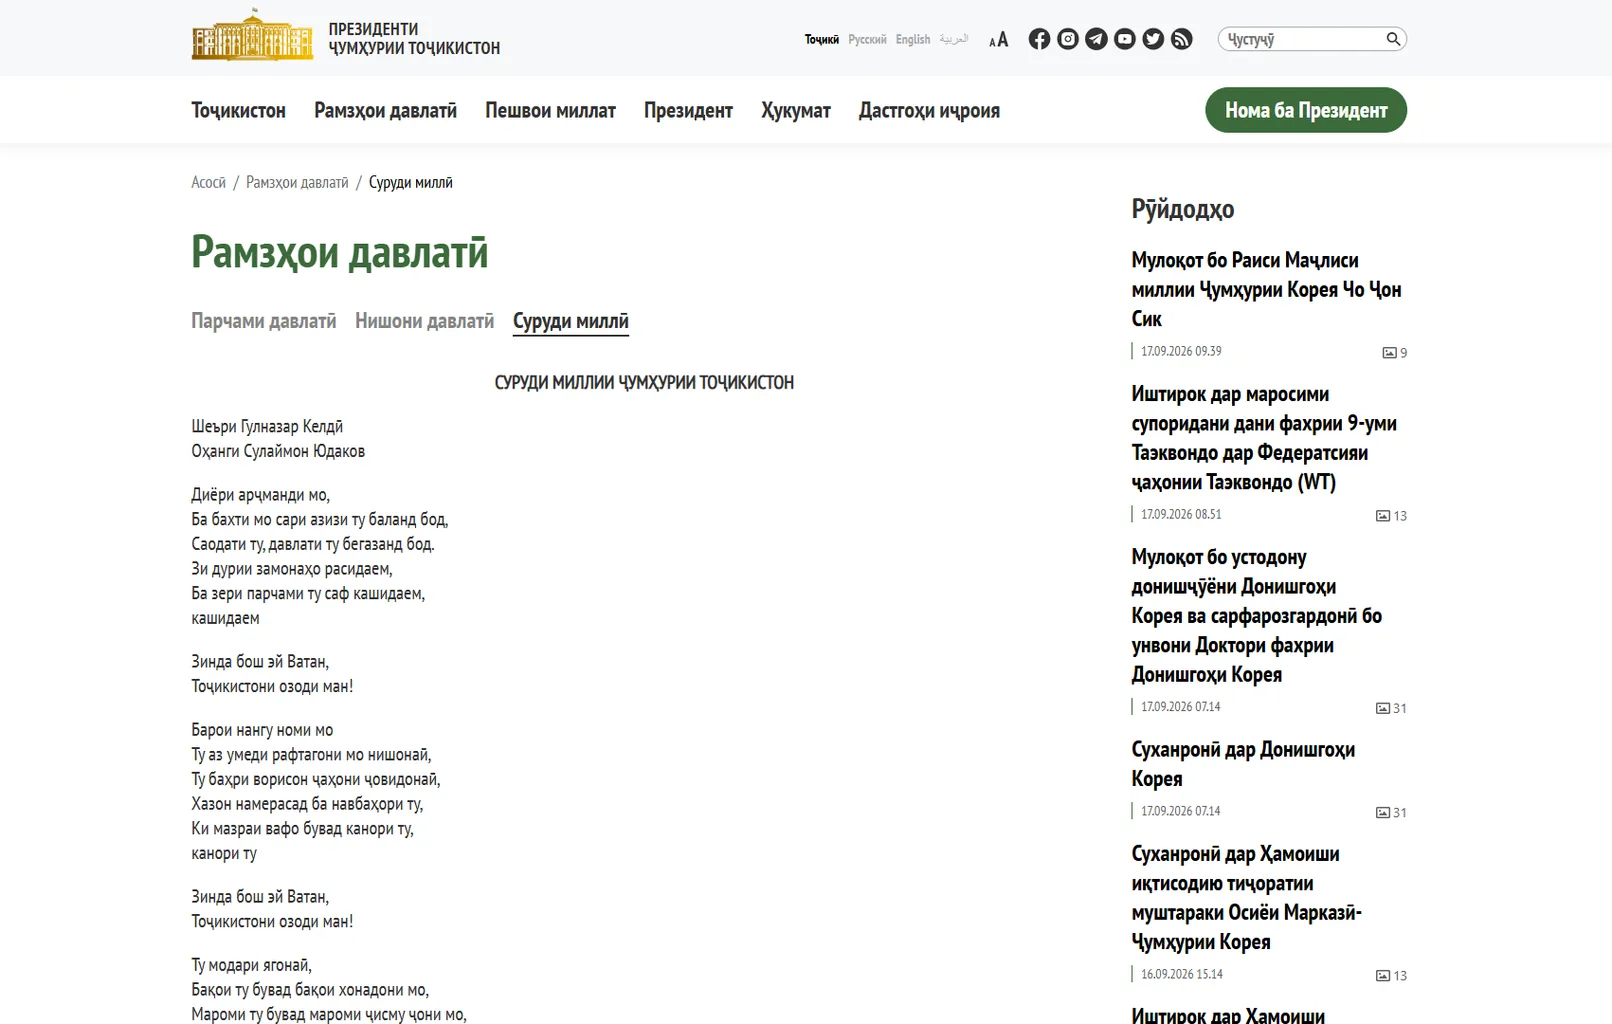Screen dimensions: 1612x1024
Task: Switch language to Русский
Action: pyautogui.click(x=867, y=40)
